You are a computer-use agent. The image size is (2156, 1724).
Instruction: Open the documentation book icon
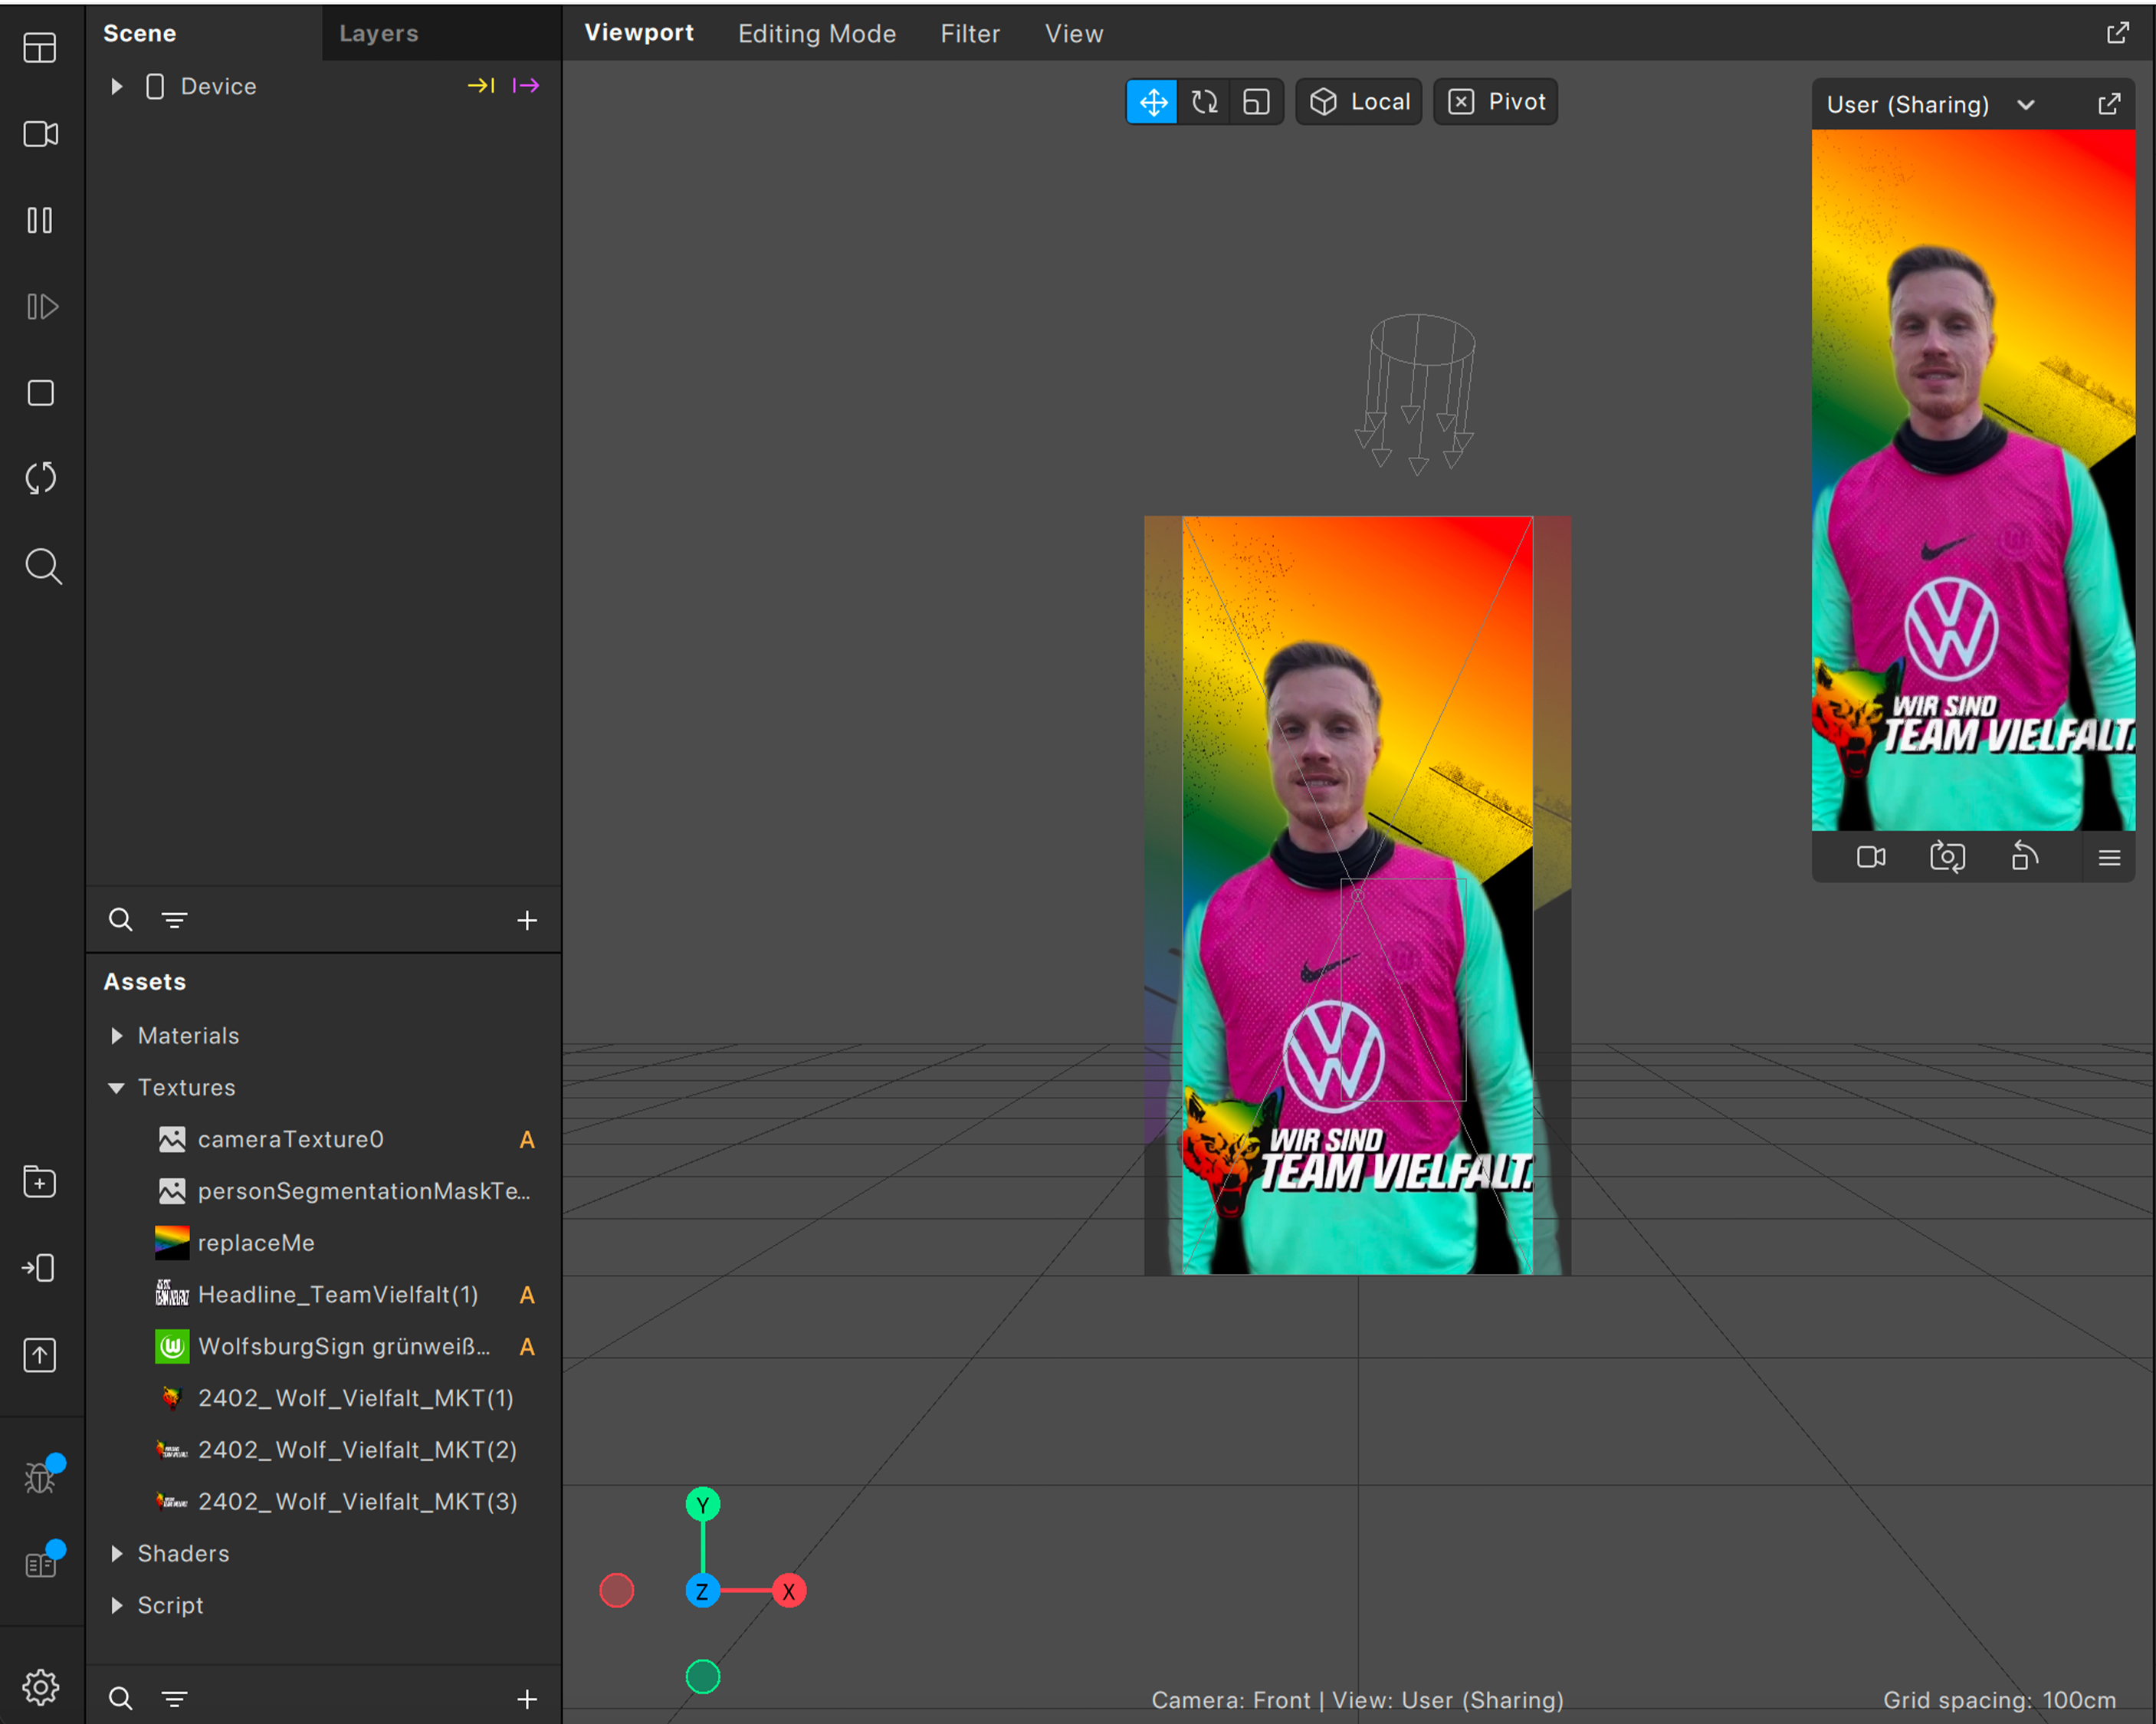[x=40, y=1564]
